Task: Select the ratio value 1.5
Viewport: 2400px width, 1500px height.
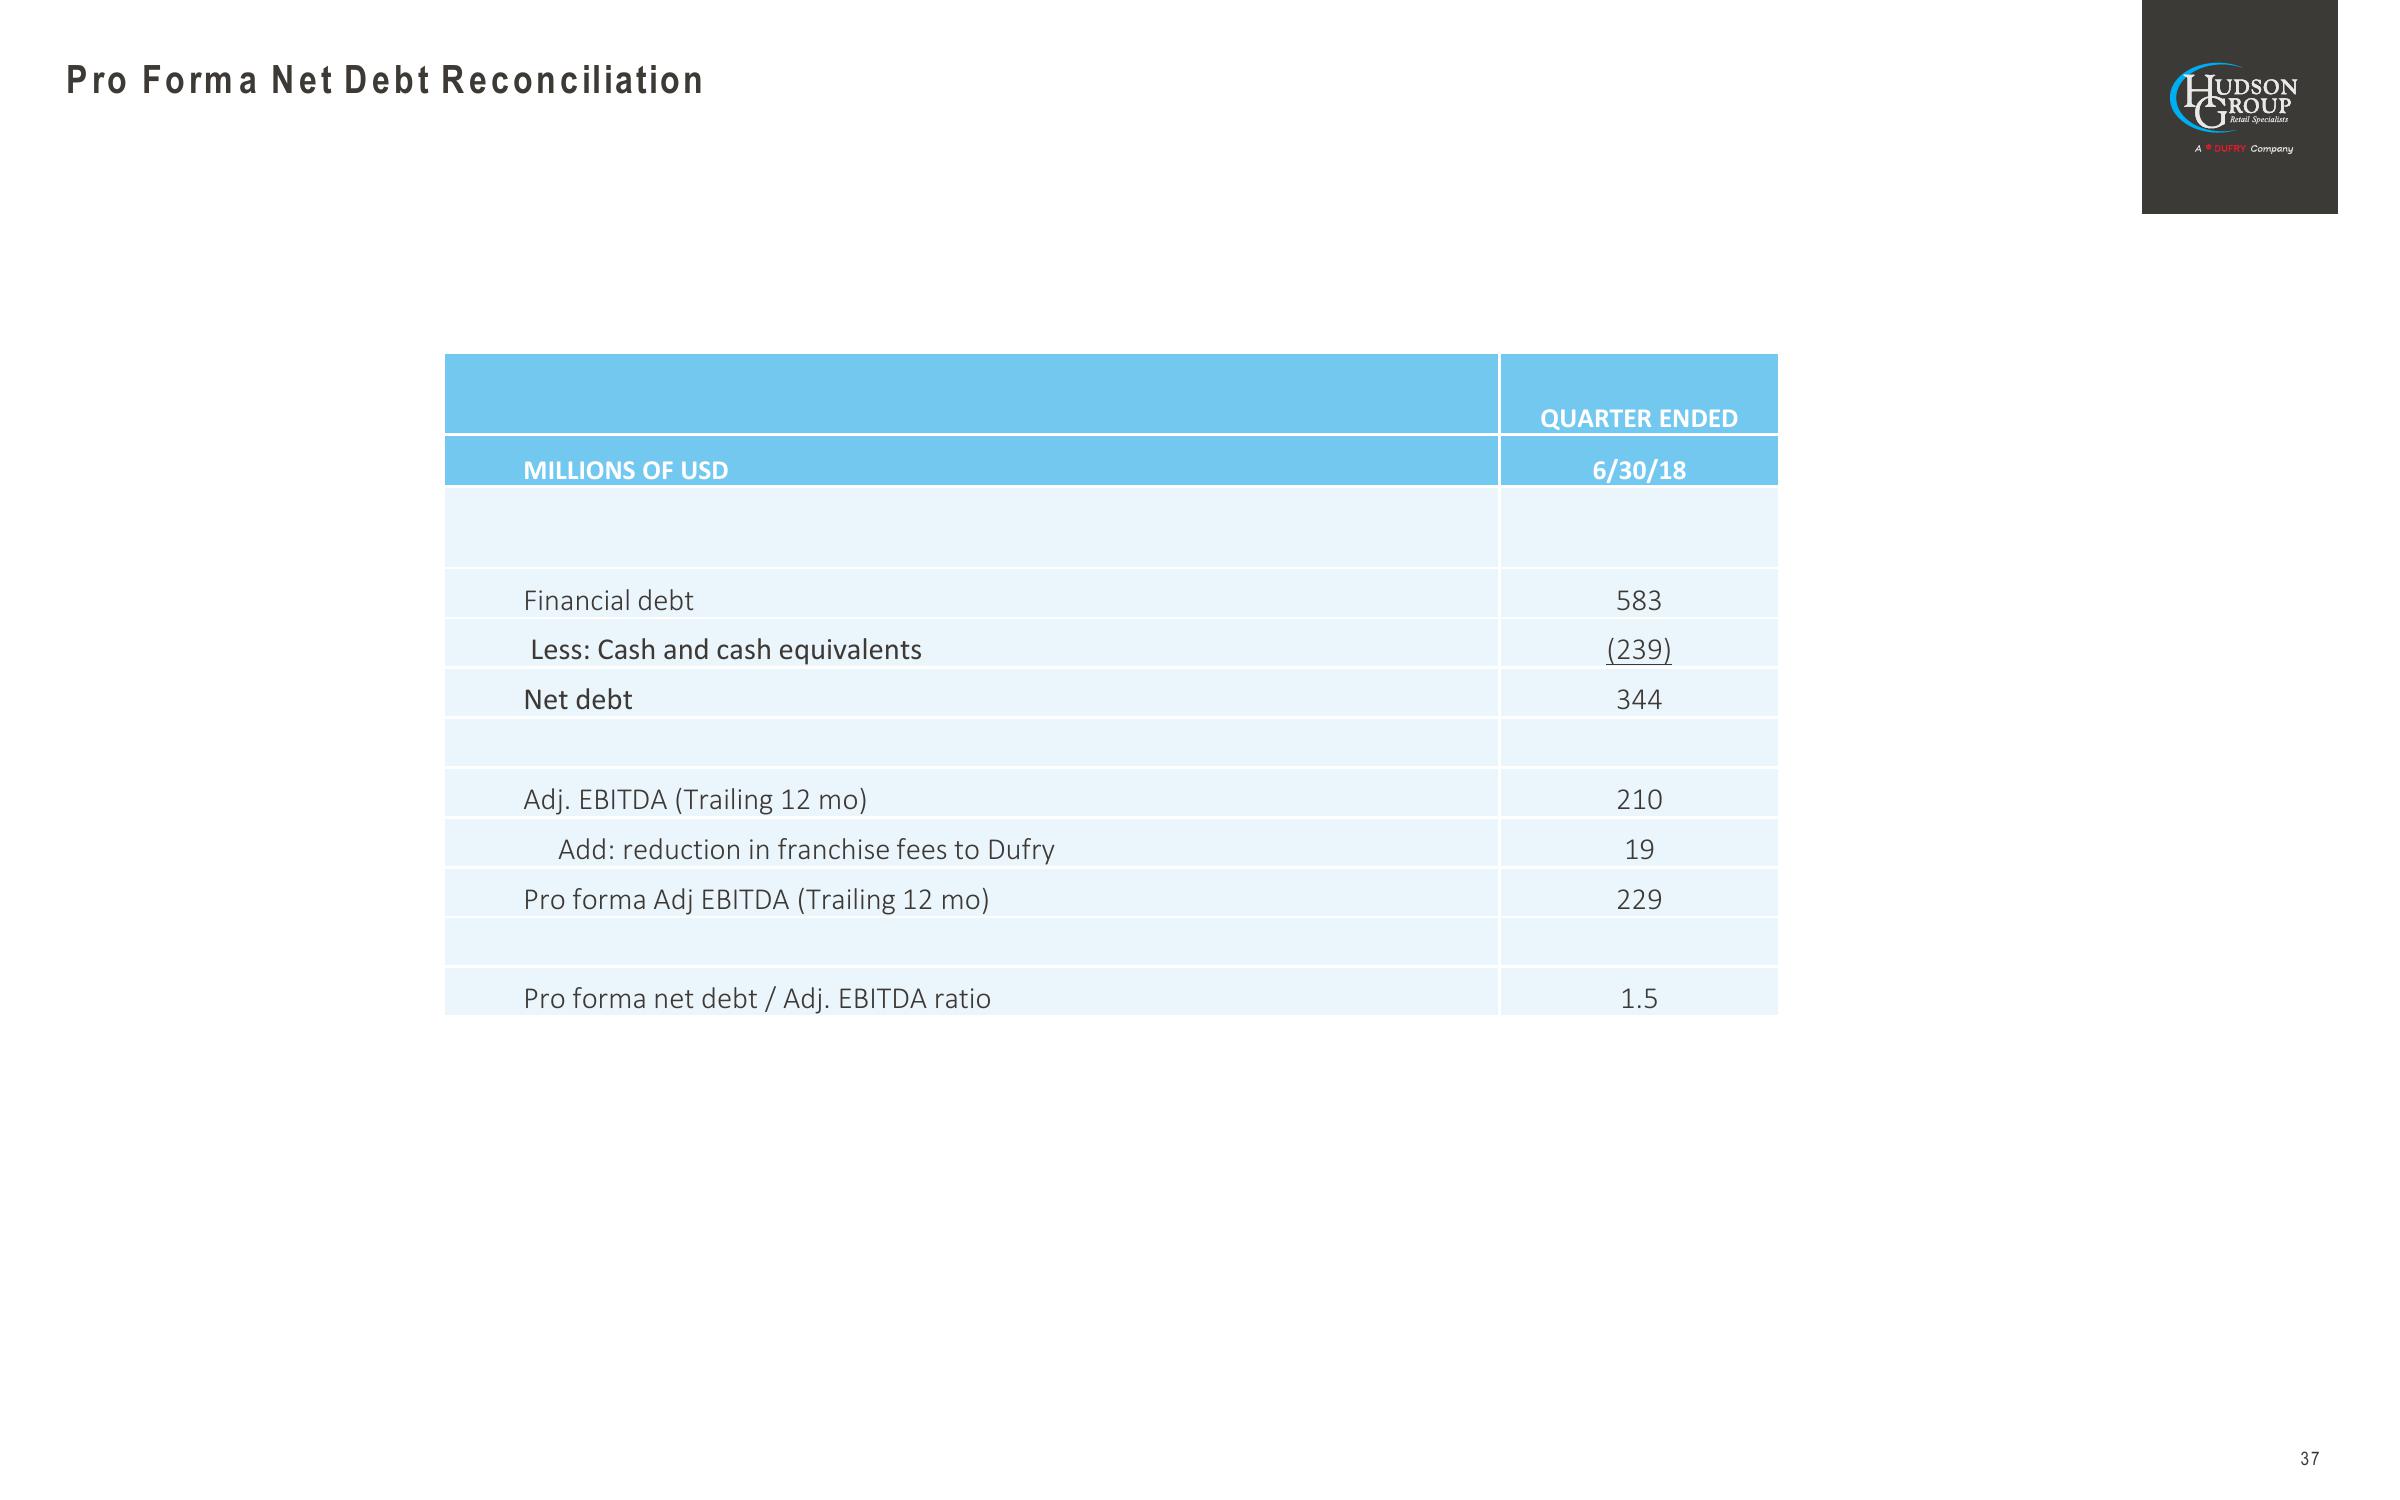Action: [x=1639, y=999]
